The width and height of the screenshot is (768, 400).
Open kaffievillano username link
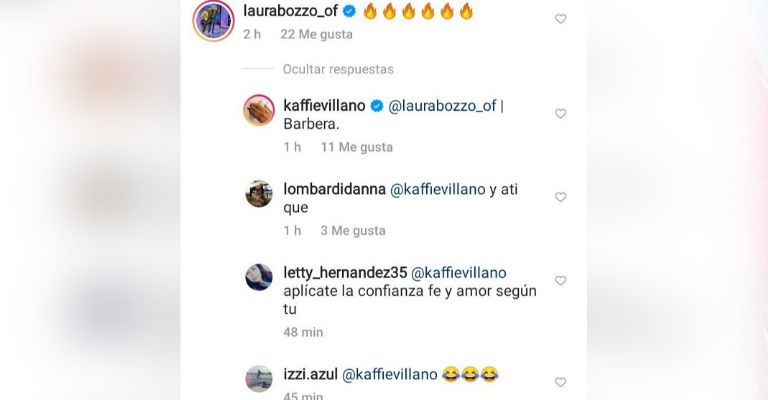[x=324, y=105]
